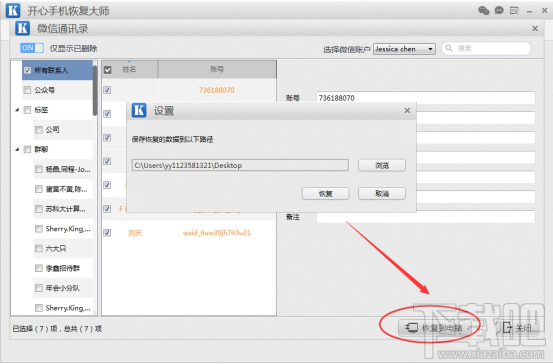
Task: Click the K logo in 设置 dialog
Action: click(x=139, y=110)
